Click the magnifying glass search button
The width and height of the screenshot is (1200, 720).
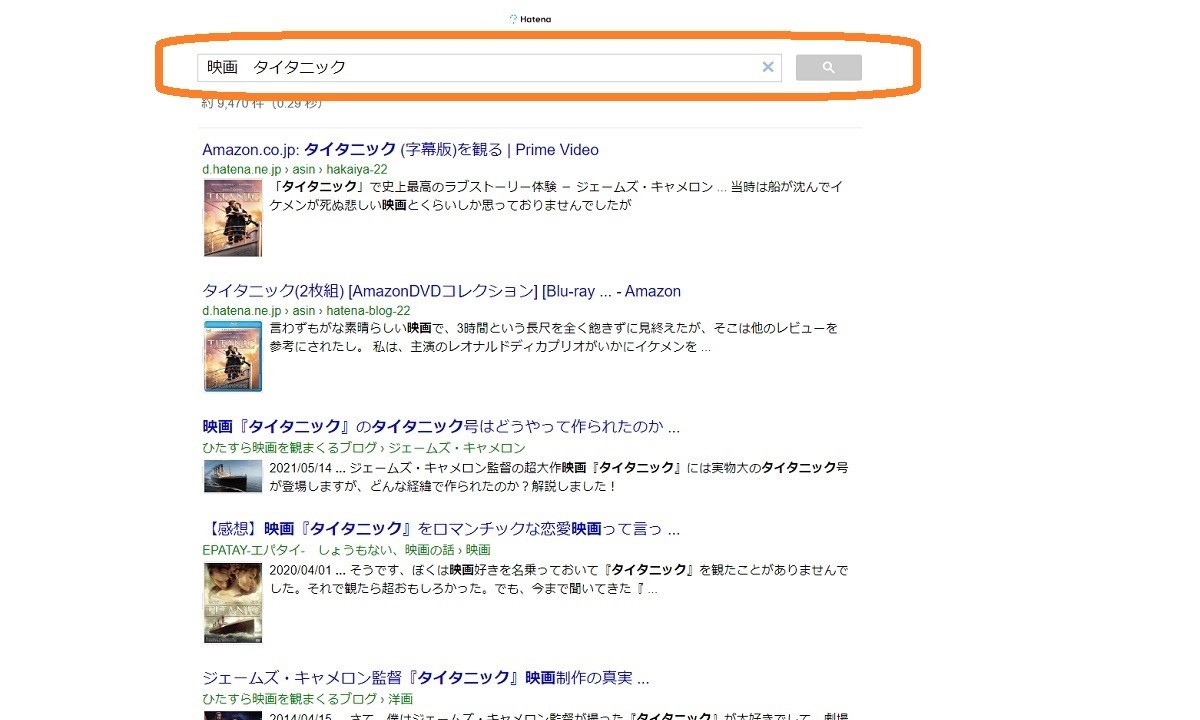pyautogui.click(x=828, y=67)
